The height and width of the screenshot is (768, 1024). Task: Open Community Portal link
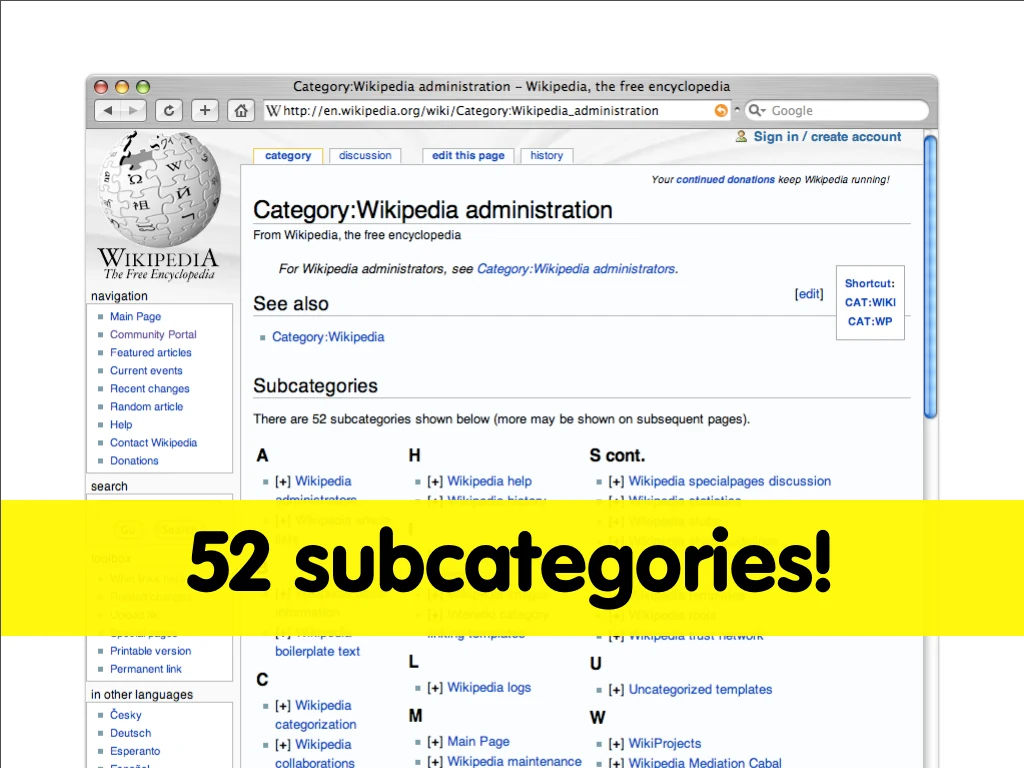153,334
